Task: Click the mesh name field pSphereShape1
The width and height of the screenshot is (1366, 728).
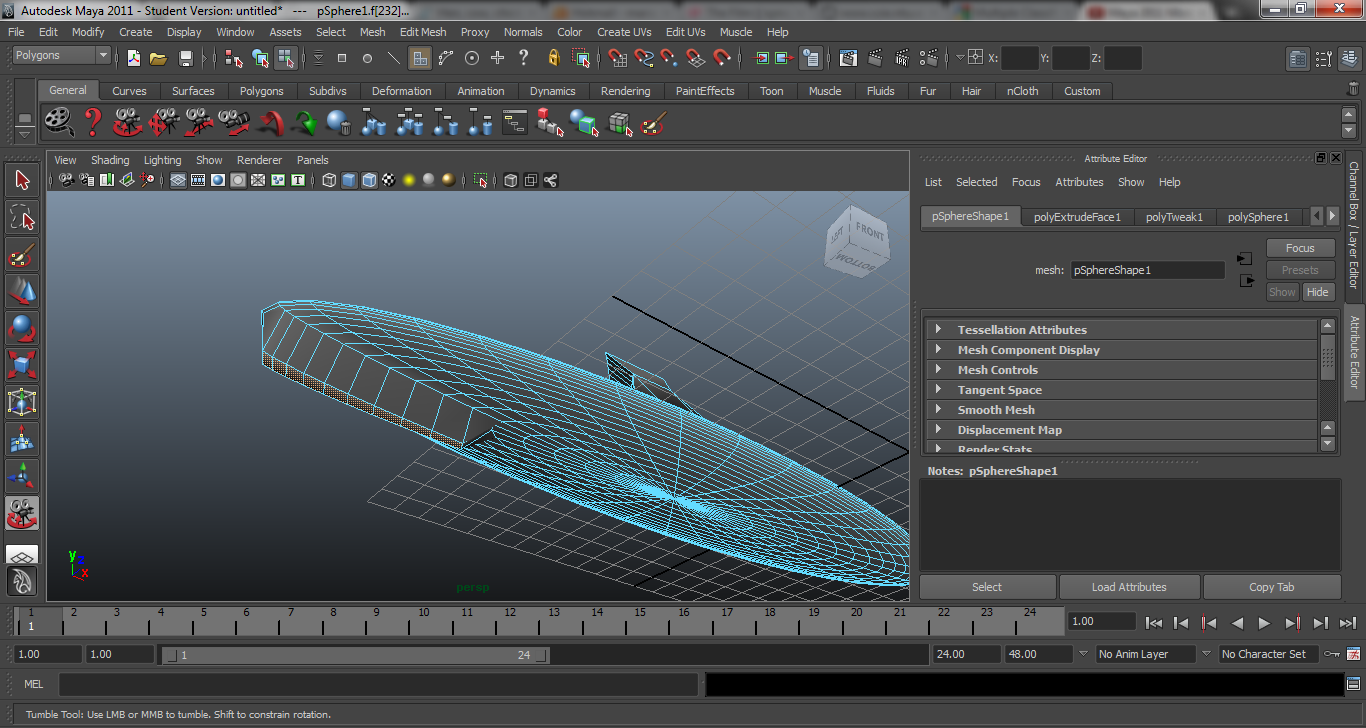Action: click(1147, 270)
